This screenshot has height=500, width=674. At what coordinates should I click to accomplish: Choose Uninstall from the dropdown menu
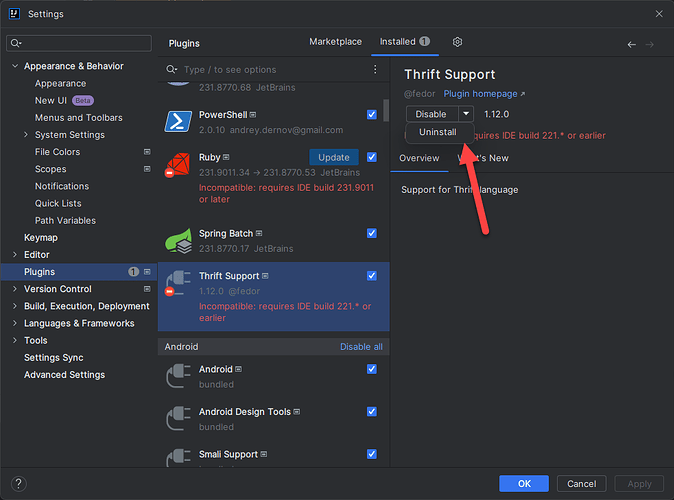tap(438, 132)
